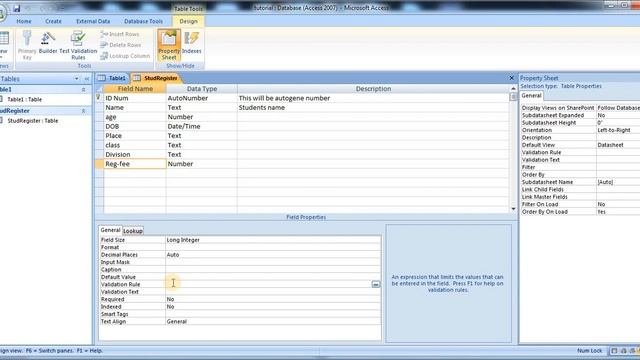The image size is (640, 360).
Task: Open the Home ribbon tab
Action: pos(24,21)
